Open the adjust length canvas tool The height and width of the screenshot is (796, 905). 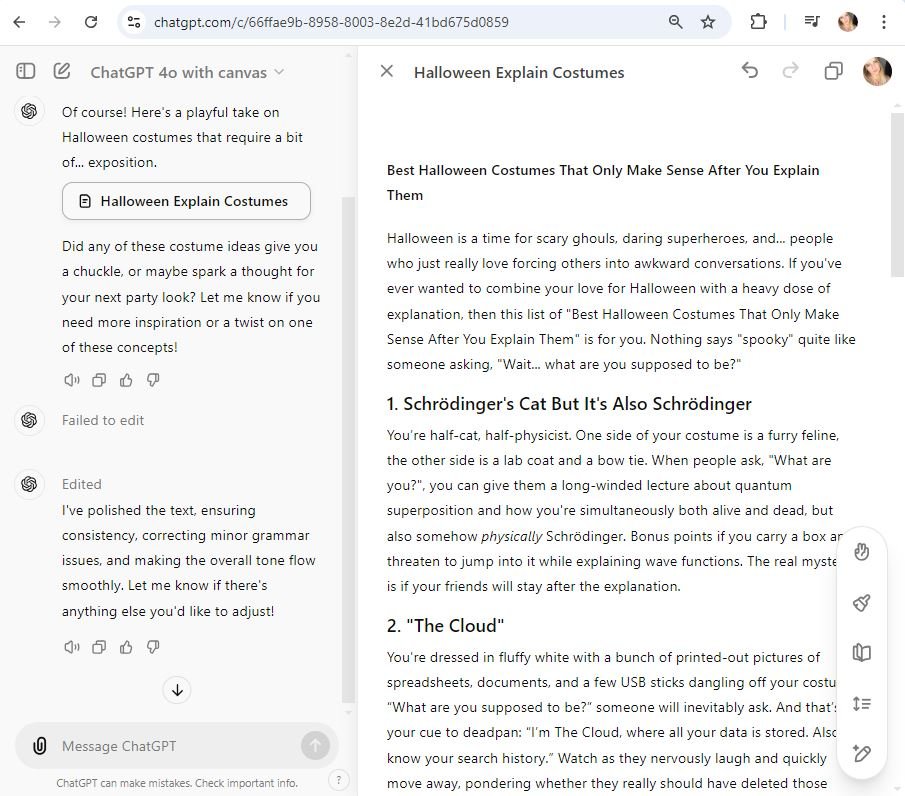[x=862, y=704]
